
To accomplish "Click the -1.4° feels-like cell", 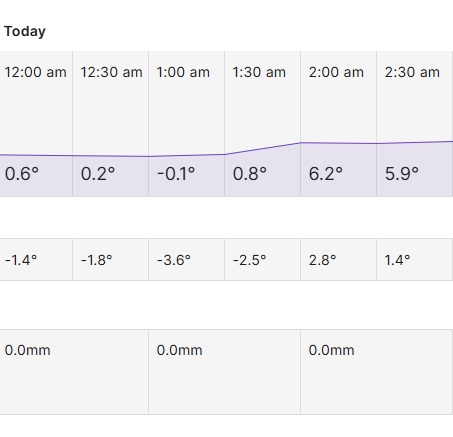I will point(36,260).
